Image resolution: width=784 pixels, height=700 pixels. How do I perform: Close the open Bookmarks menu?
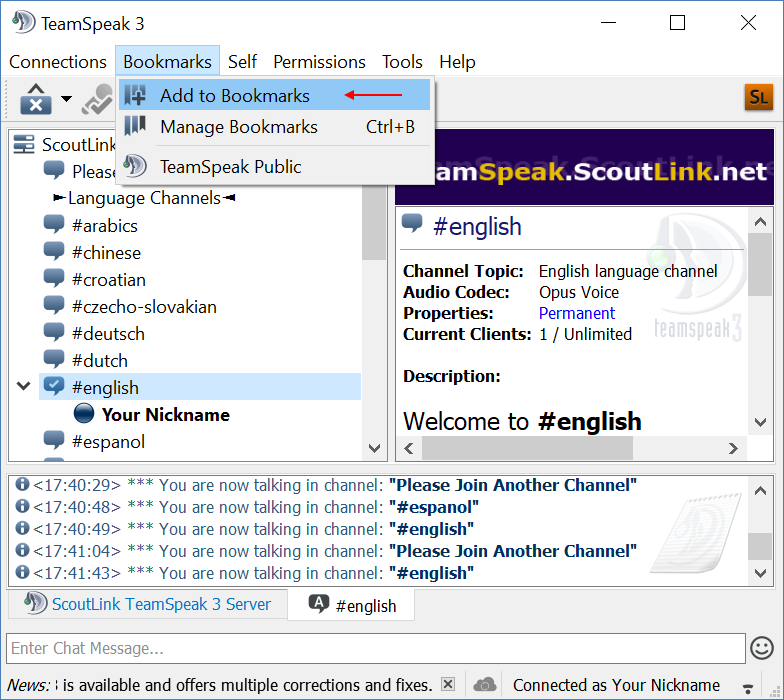[168, 62]
